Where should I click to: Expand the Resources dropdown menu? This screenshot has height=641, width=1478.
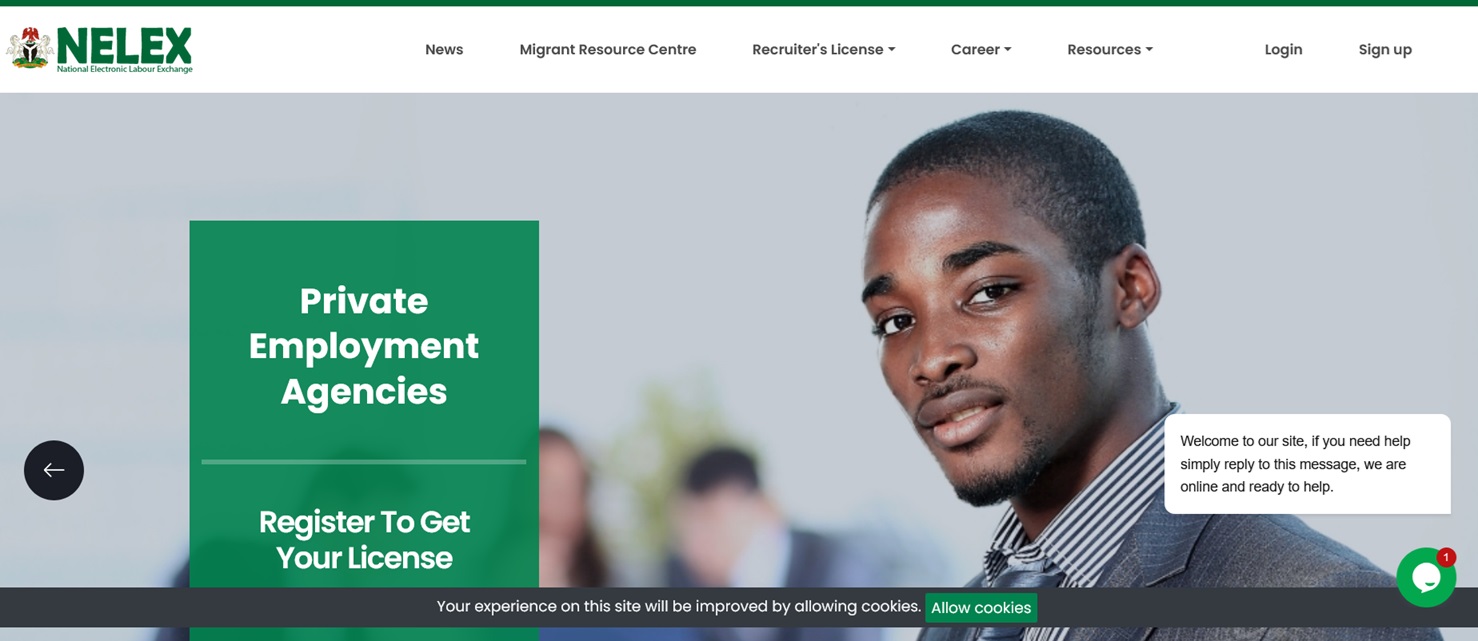(x=1110, y=49)
